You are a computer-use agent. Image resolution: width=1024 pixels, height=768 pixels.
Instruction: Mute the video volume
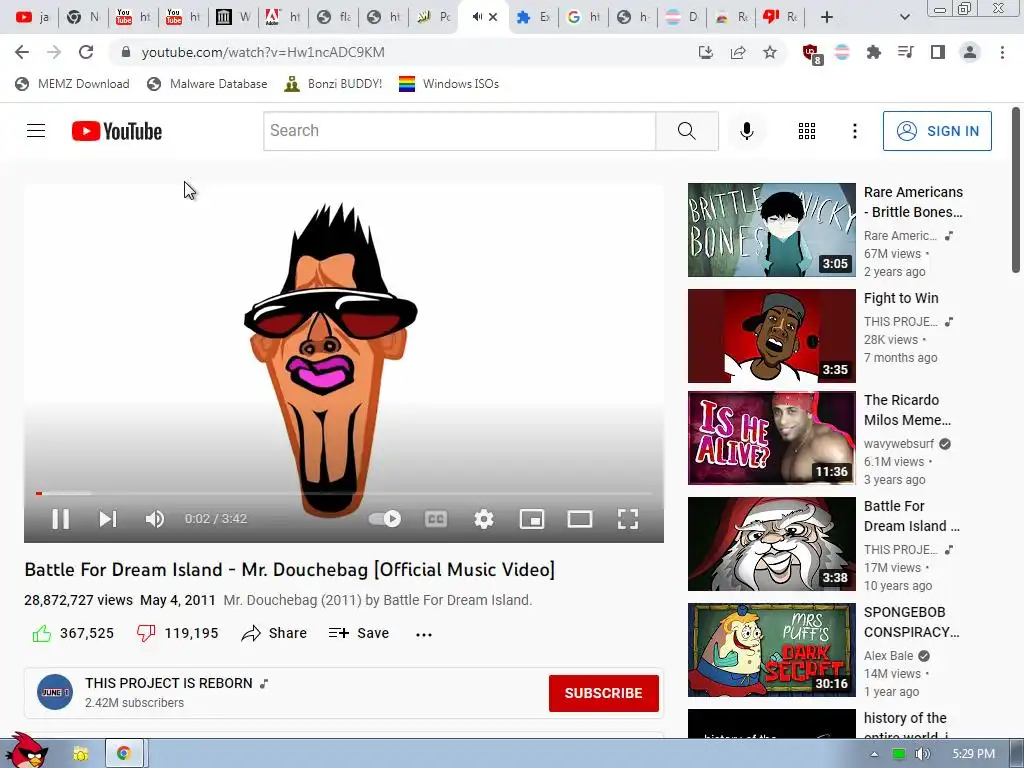point(155,519)
